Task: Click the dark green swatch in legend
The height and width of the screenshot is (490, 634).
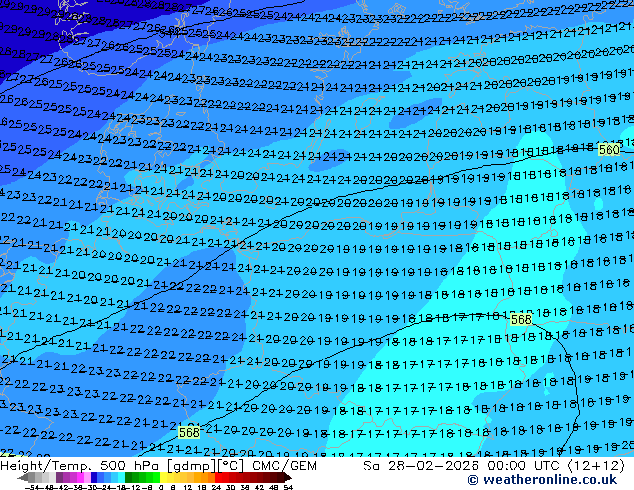Action: click(x=129, y=477)
